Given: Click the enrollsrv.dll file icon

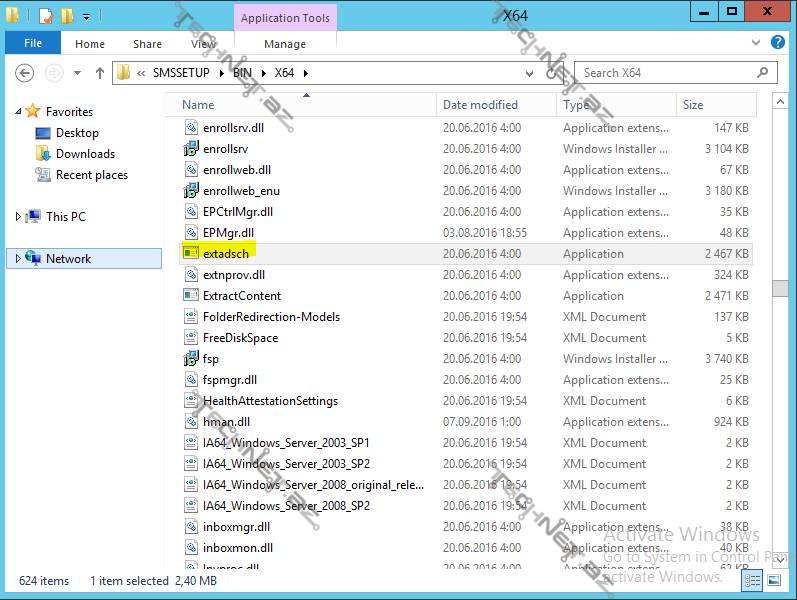Looking at the screenshot, I should pos(191,128).
